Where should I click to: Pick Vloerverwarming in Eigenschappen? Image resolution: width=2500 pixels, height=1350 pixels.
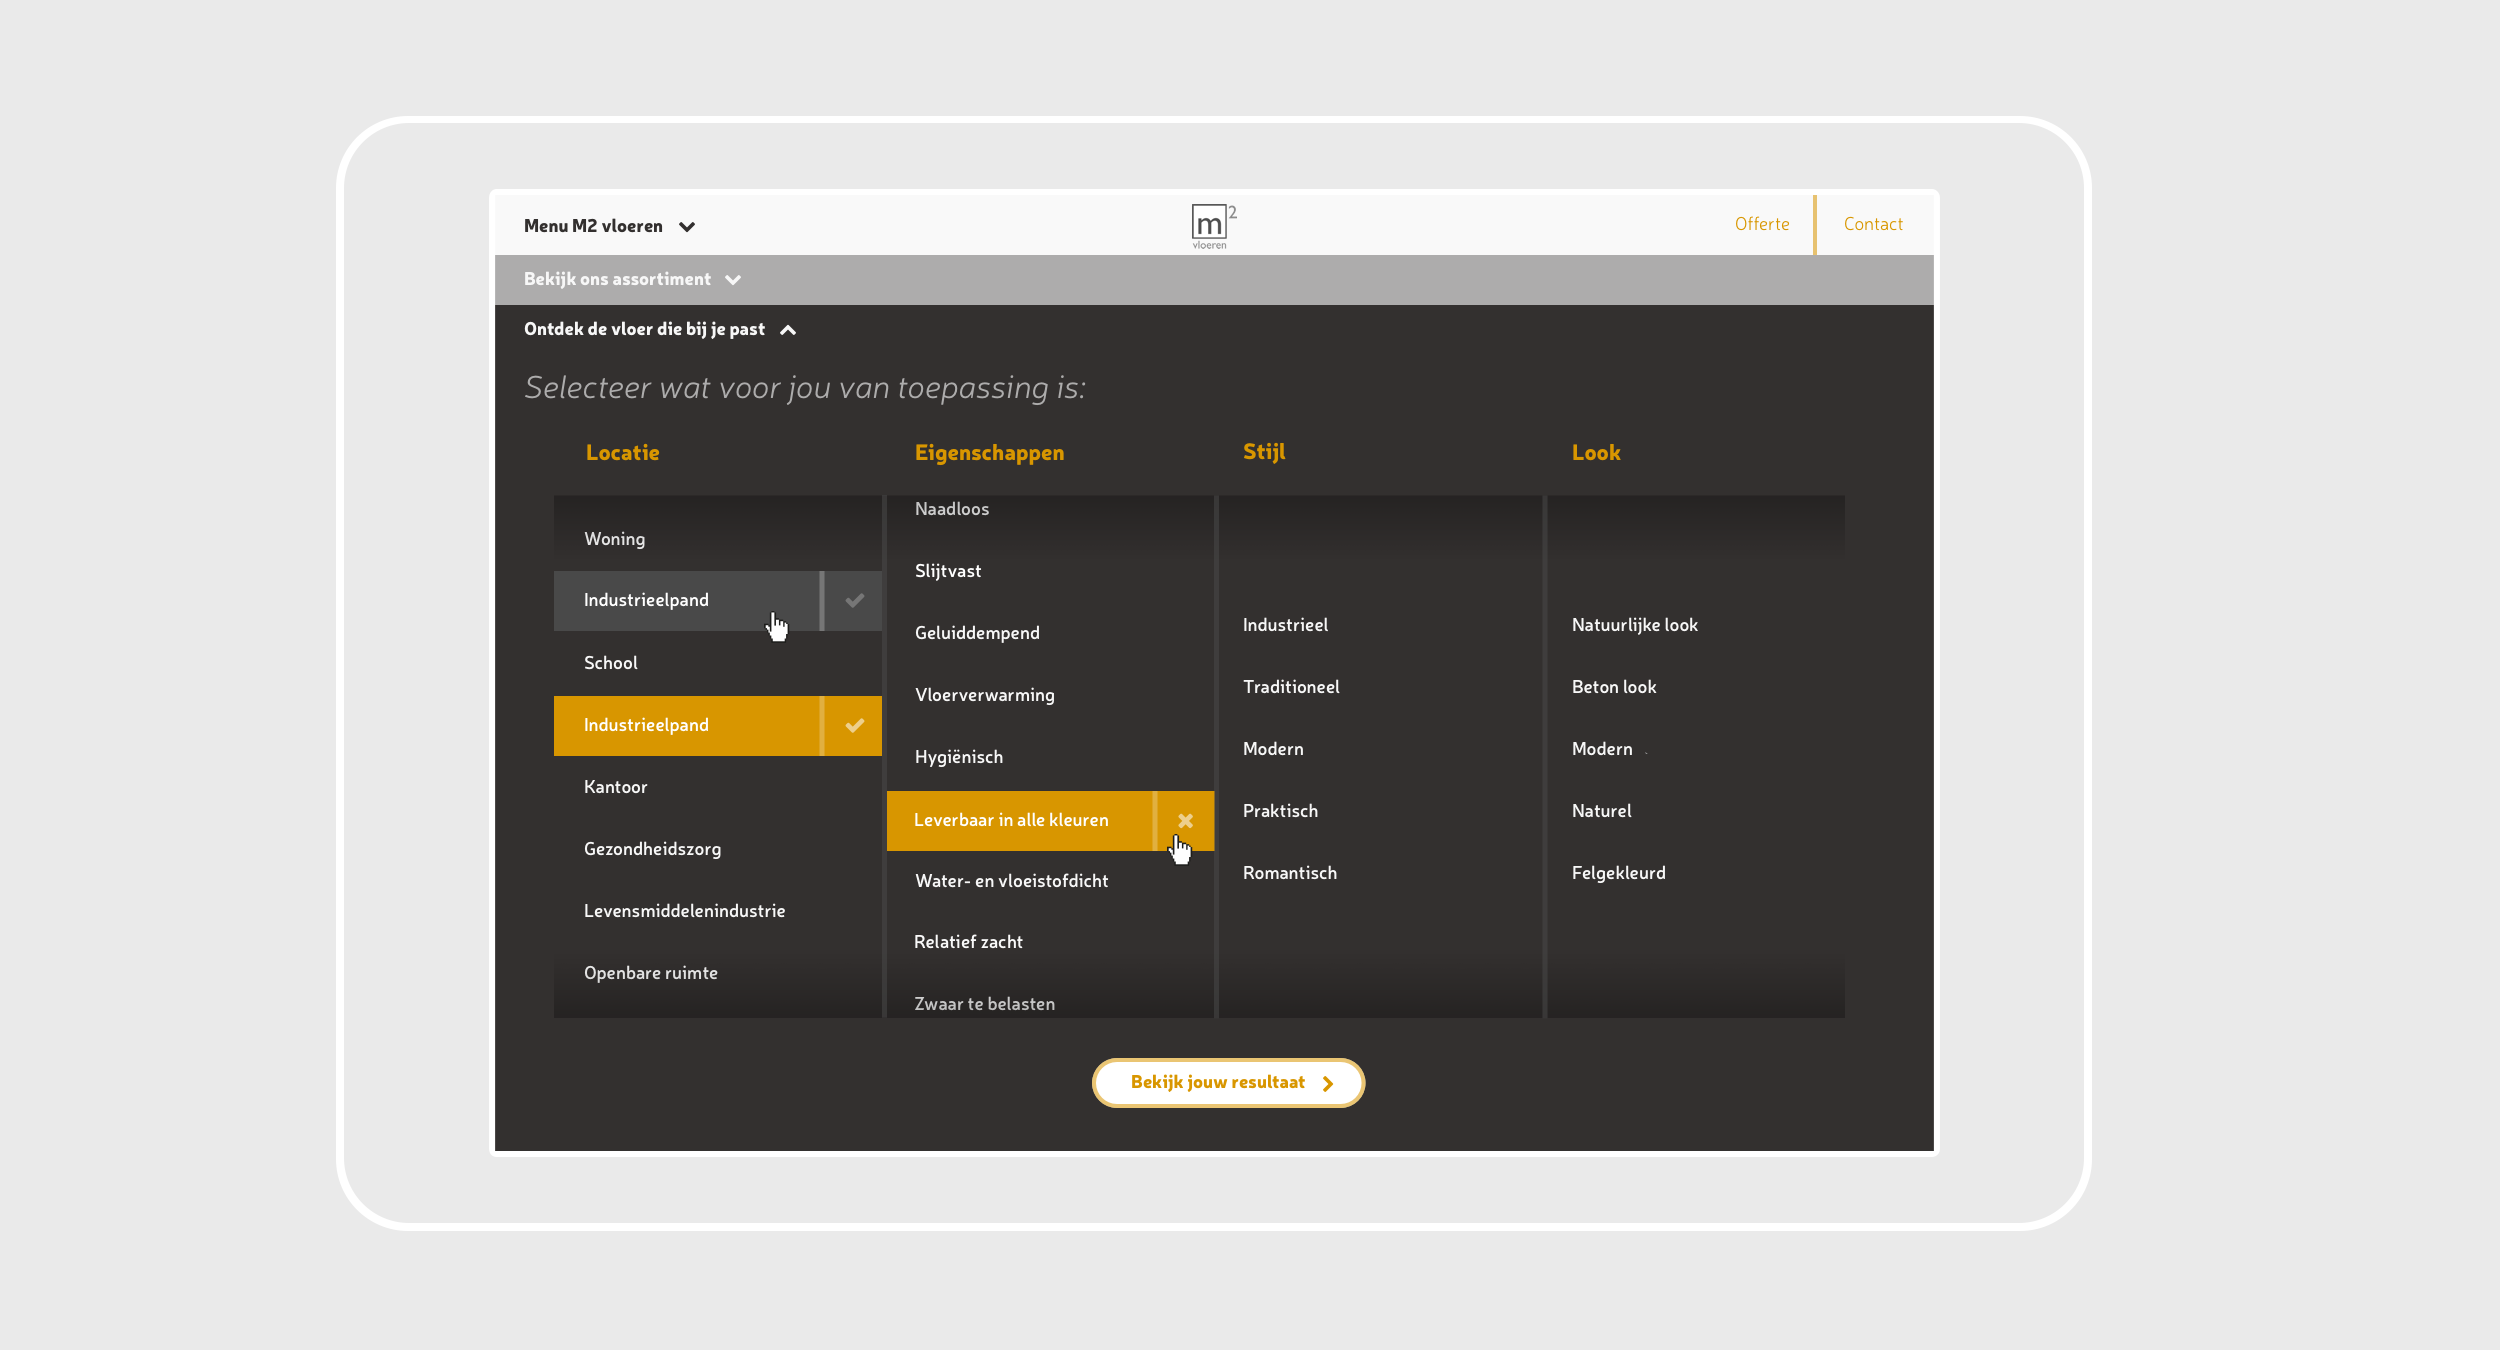[984, 695]
